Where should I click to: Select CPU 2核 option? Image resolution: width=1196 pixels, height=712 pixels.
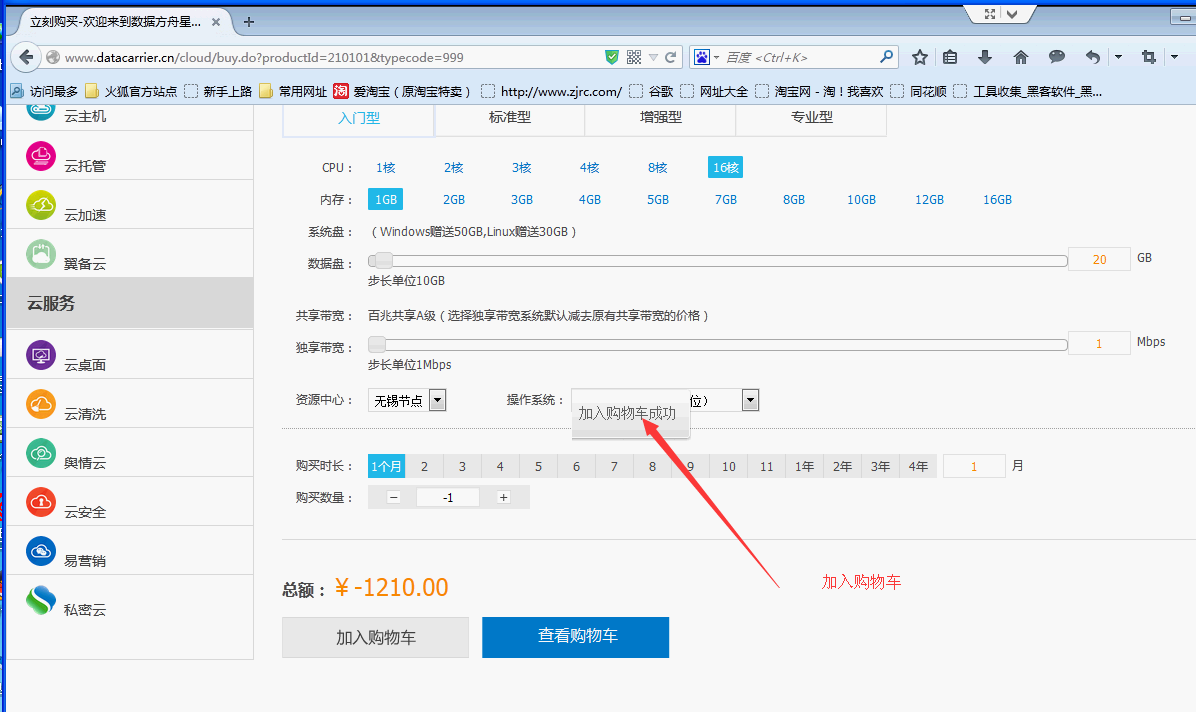[454, 168]
